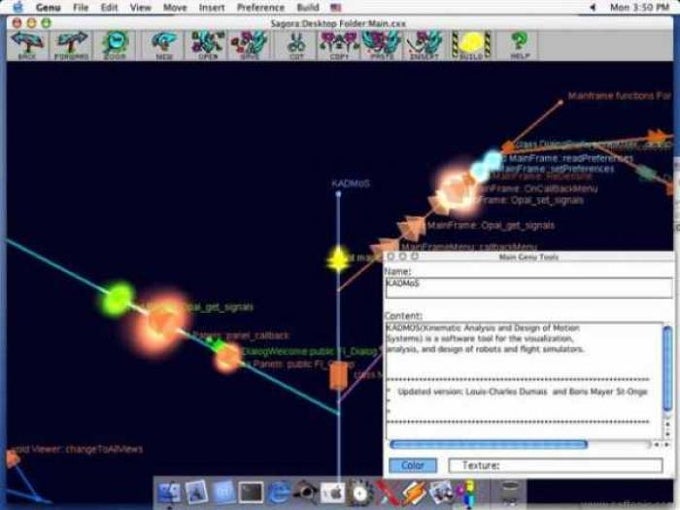The width and height of the screenshot is (680, 510).
Task: Click the volume icon in menu bar
Action: click(x=592, y=7)
